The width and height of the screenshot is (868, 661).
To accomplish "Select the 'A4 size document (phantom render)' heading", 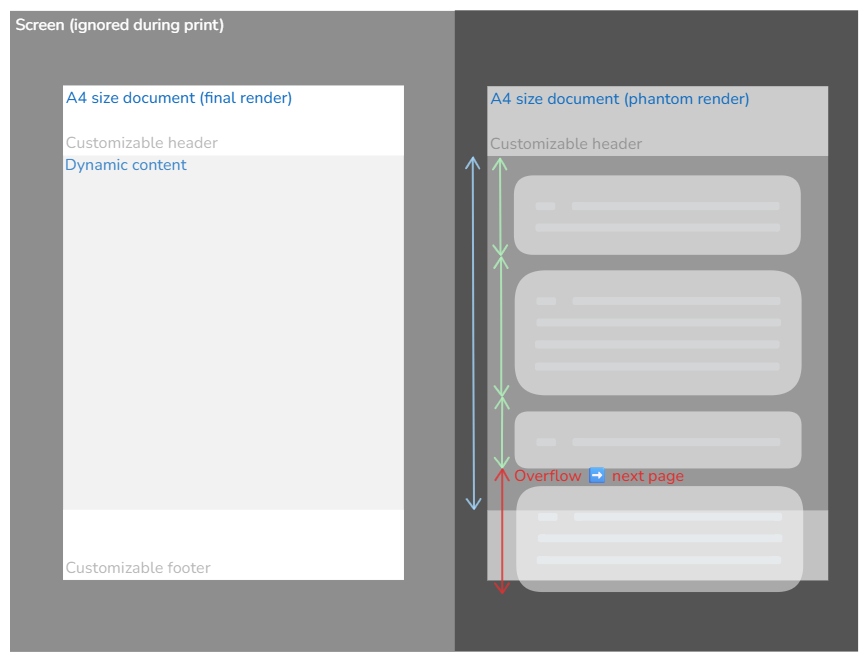I will pyautogui.click(x=619, y=98).
